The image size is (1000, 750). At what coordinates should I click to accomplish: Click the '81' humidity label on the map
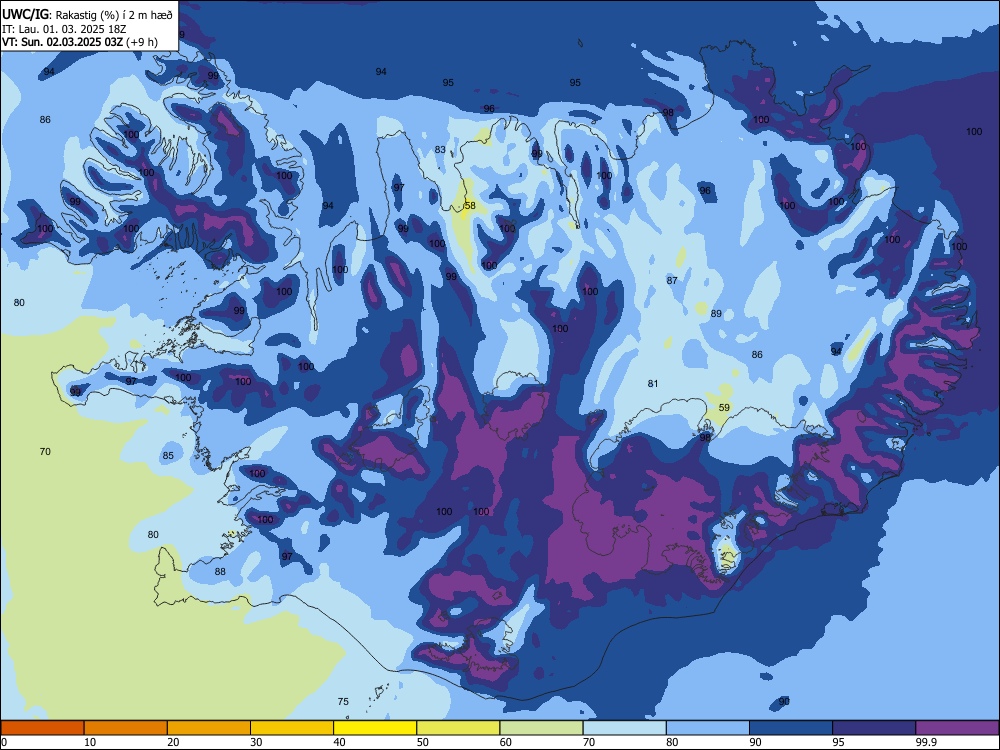[x=652, y=383]
